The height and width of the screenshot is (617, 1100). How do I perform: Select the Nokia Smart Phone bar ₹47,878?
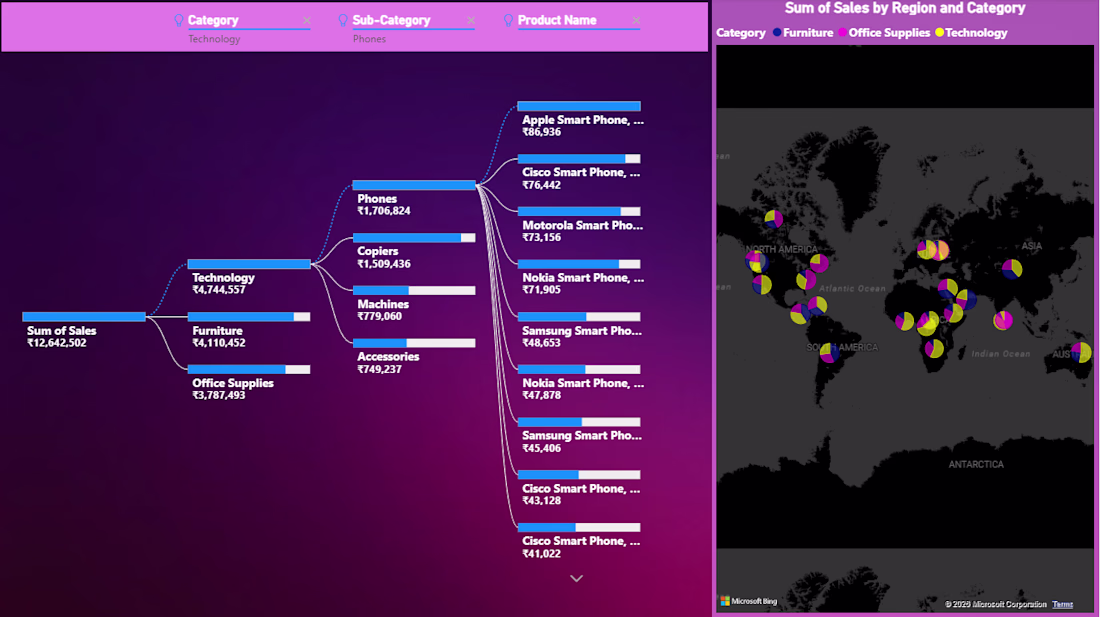[579, 369]
